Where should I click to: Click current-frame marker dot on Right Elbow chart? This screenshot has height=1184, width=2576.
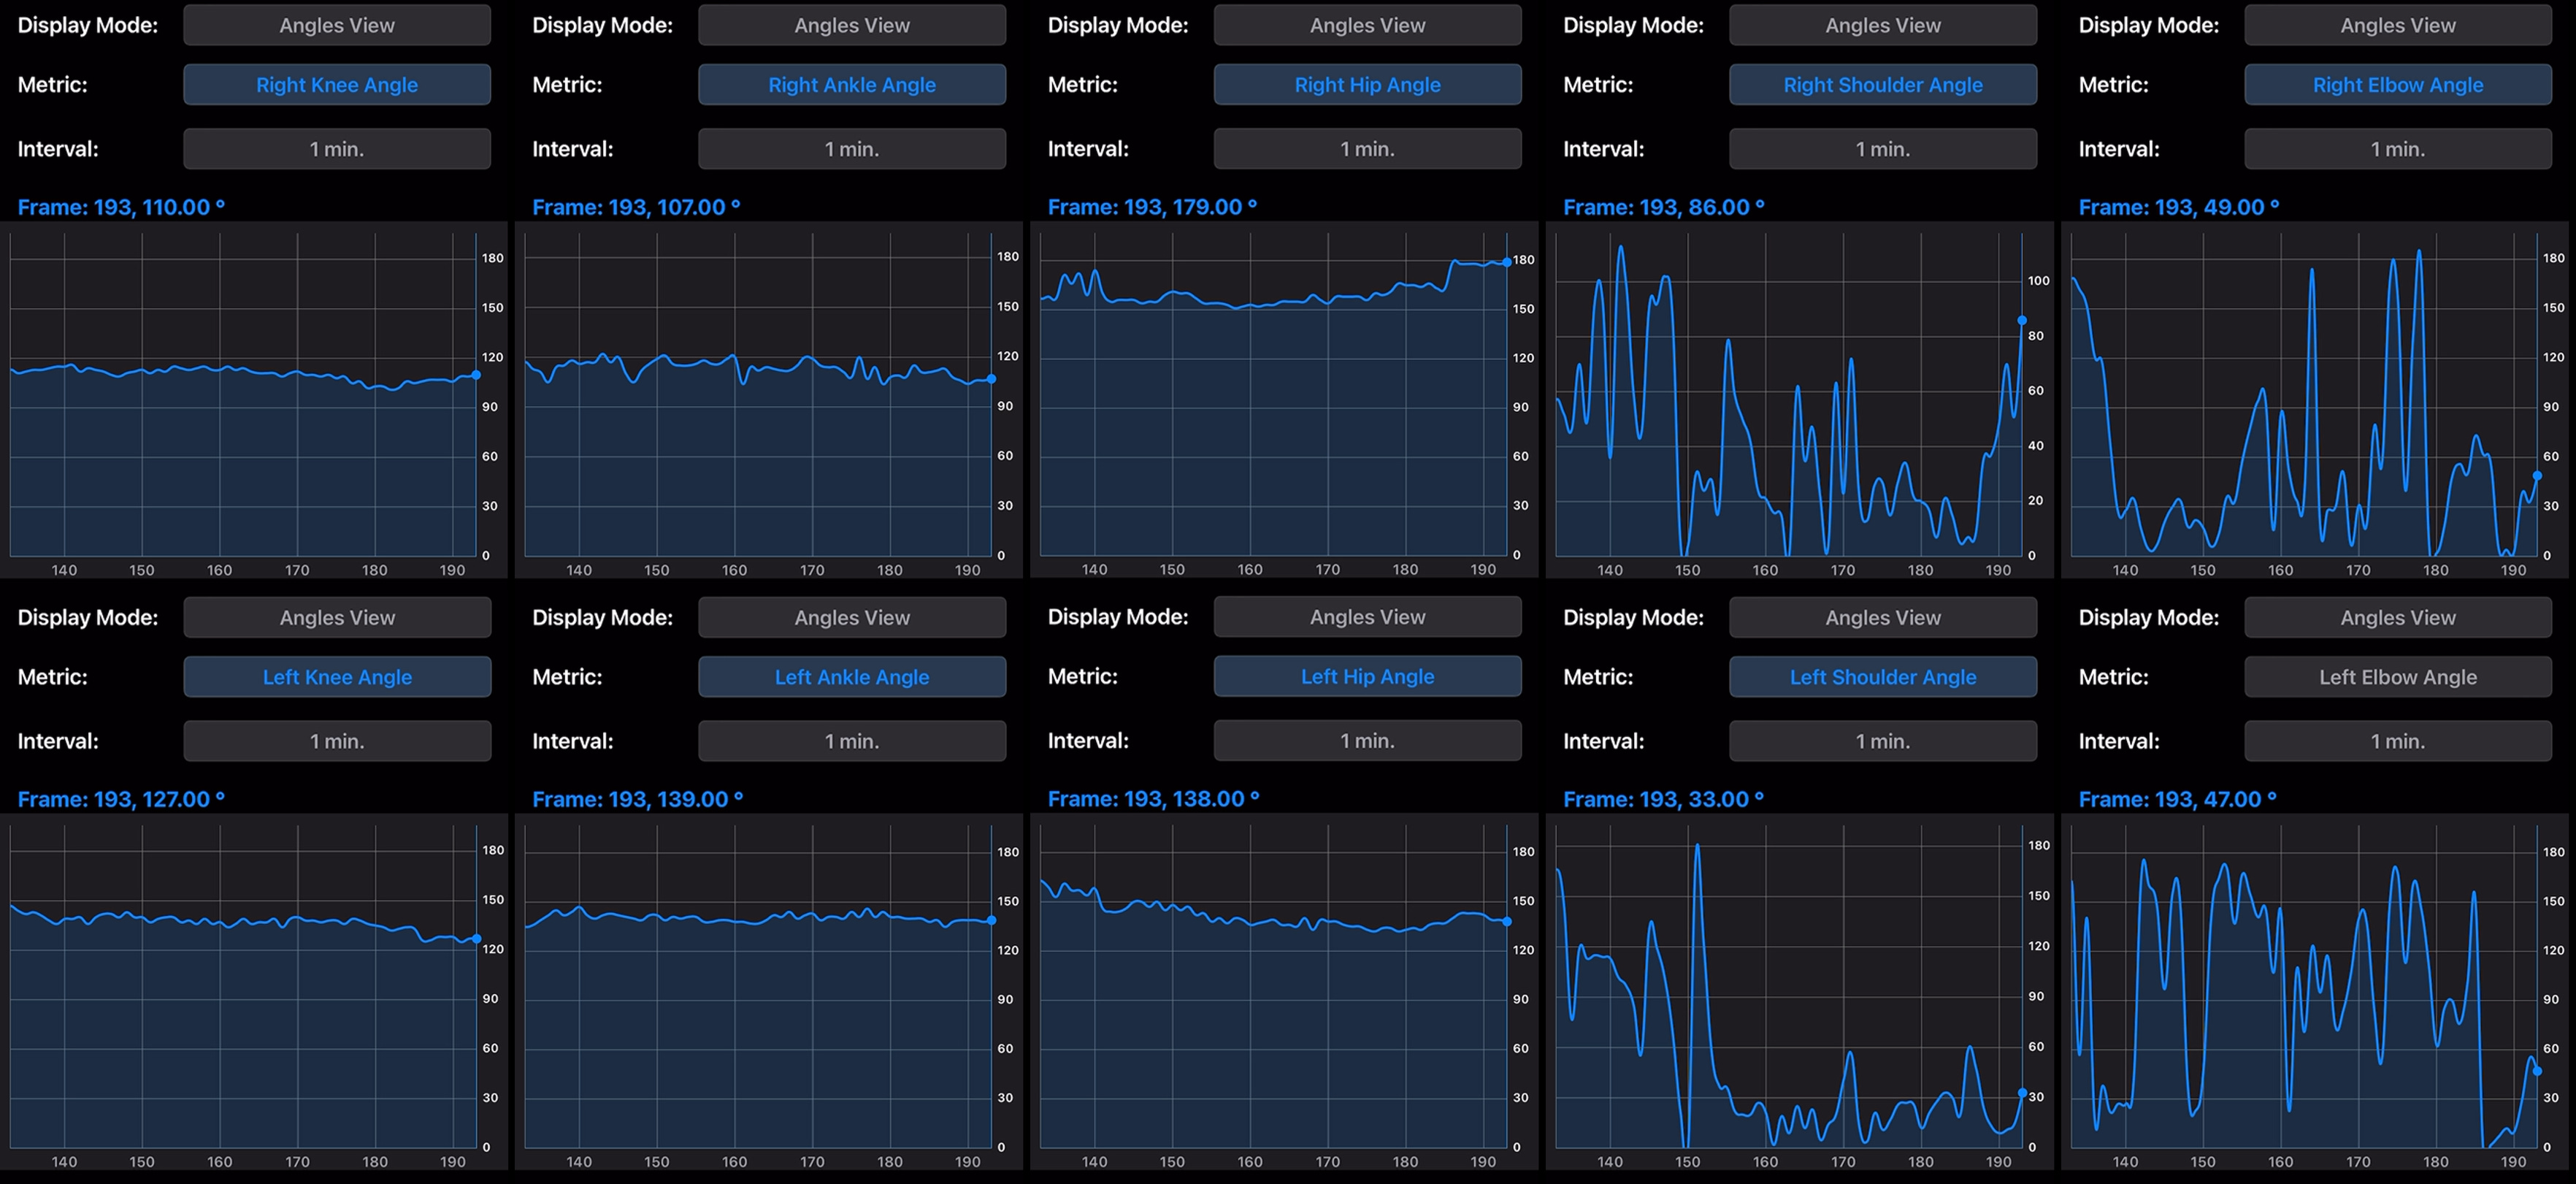[2537, 476]
